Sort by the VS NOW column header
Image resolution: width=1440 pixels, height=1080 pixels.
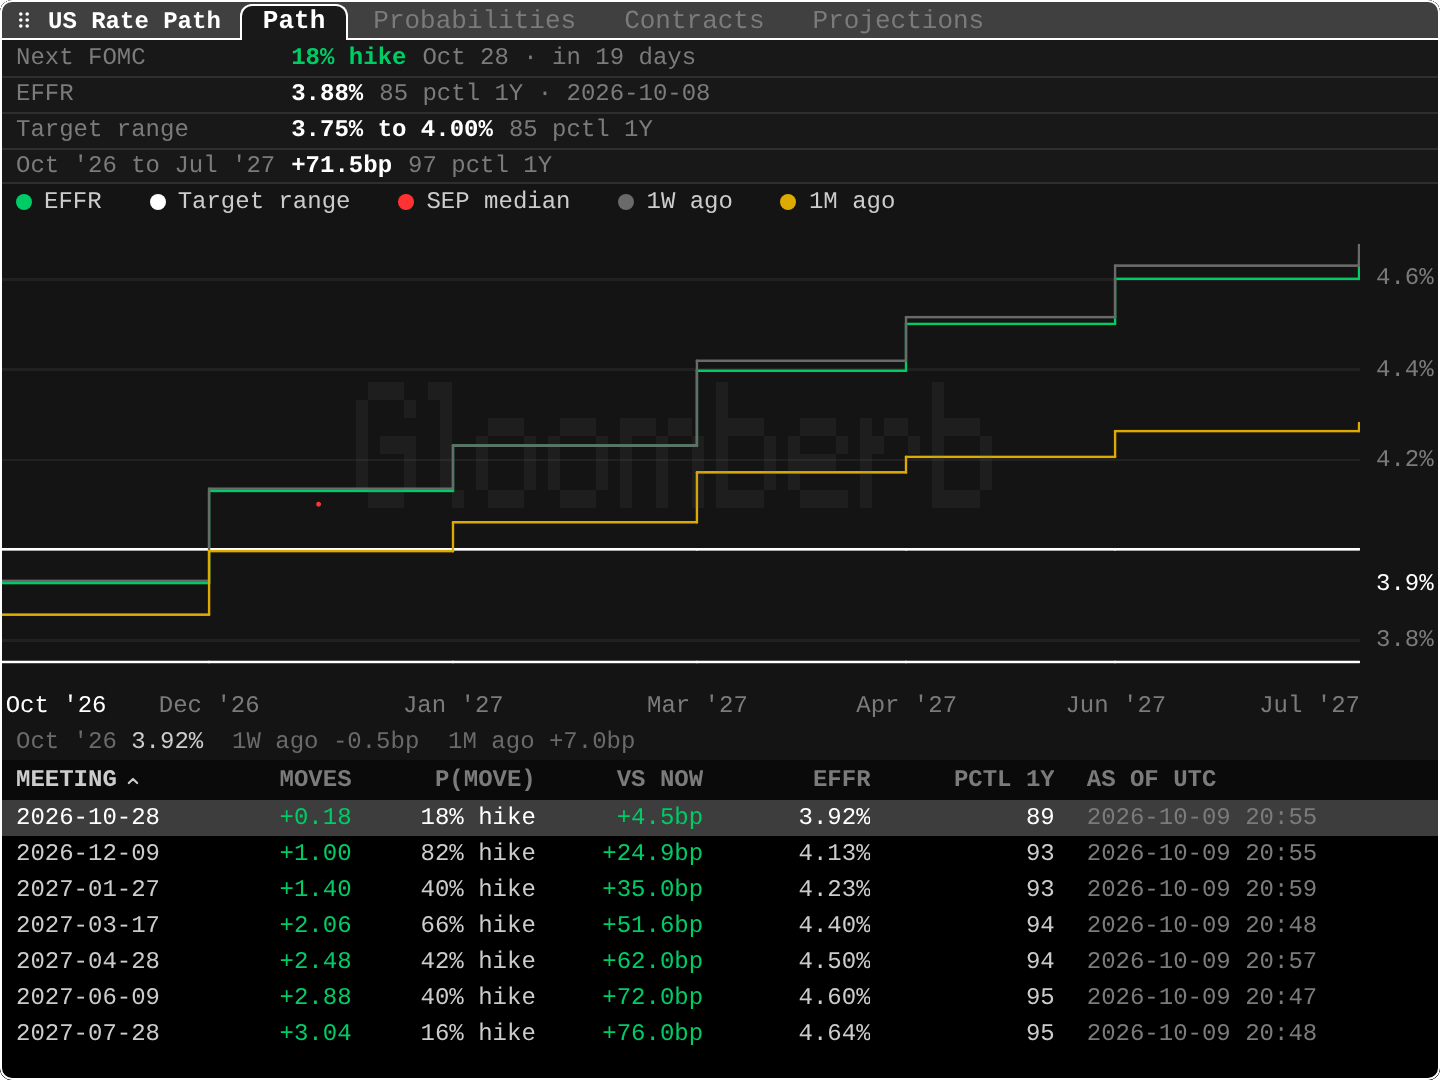[659, 779]
